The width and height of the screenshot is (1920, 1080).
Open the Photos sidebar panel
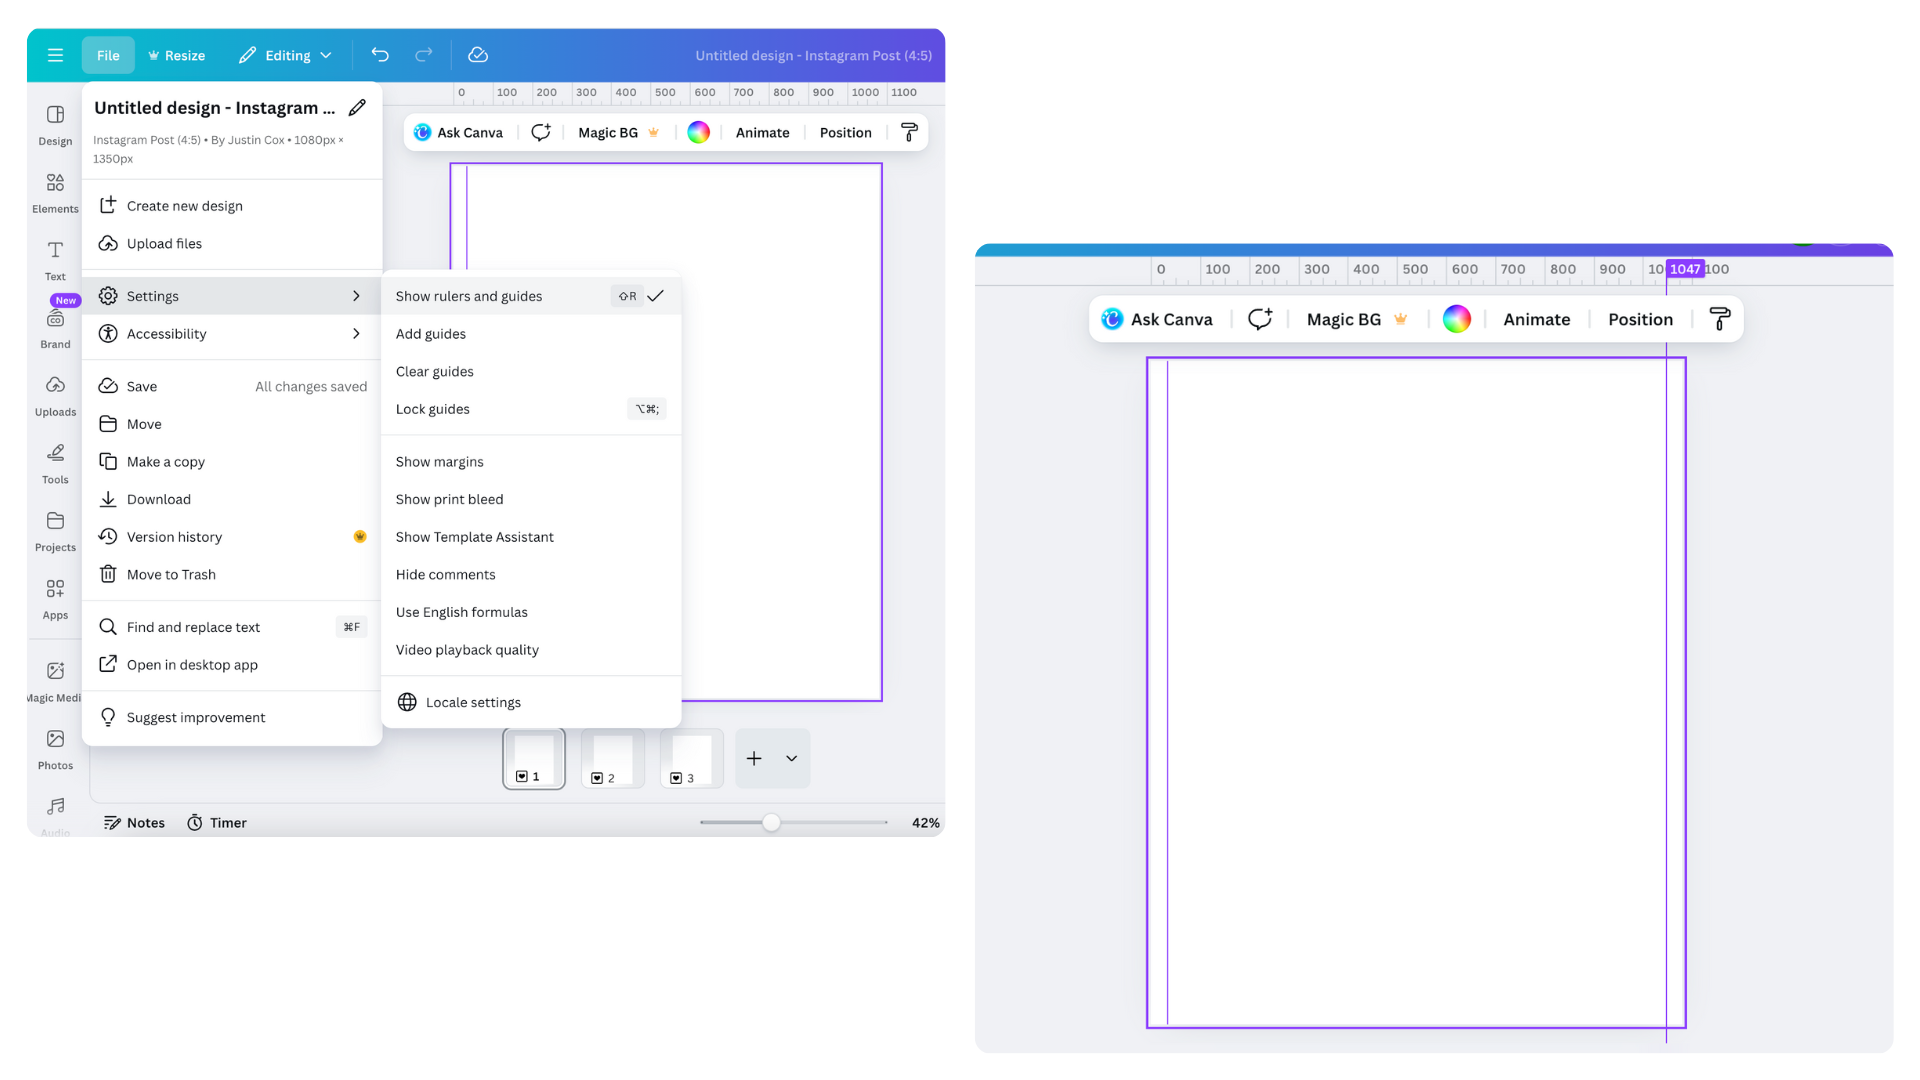coord(55,749)
